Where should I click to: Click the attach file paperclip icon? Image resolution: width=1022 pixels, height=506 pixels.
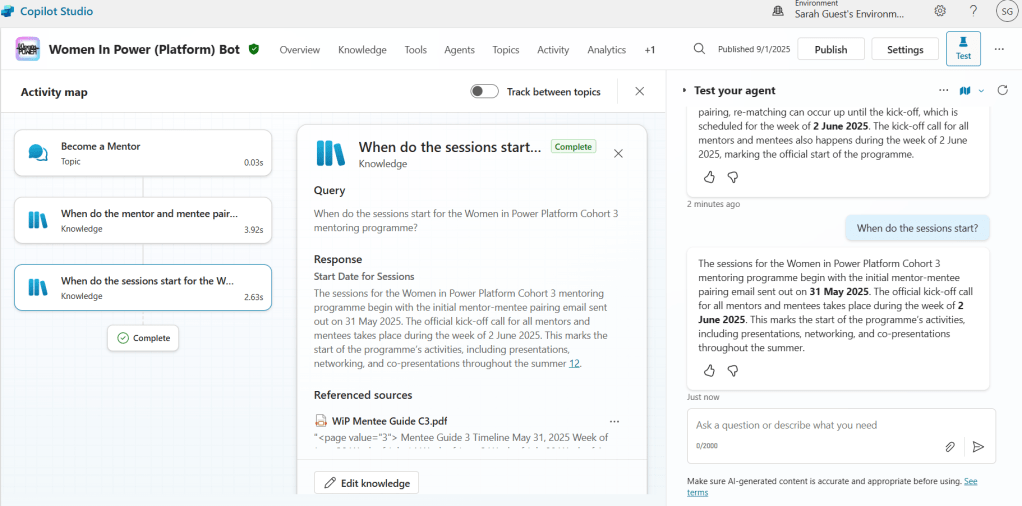[950, 447]
